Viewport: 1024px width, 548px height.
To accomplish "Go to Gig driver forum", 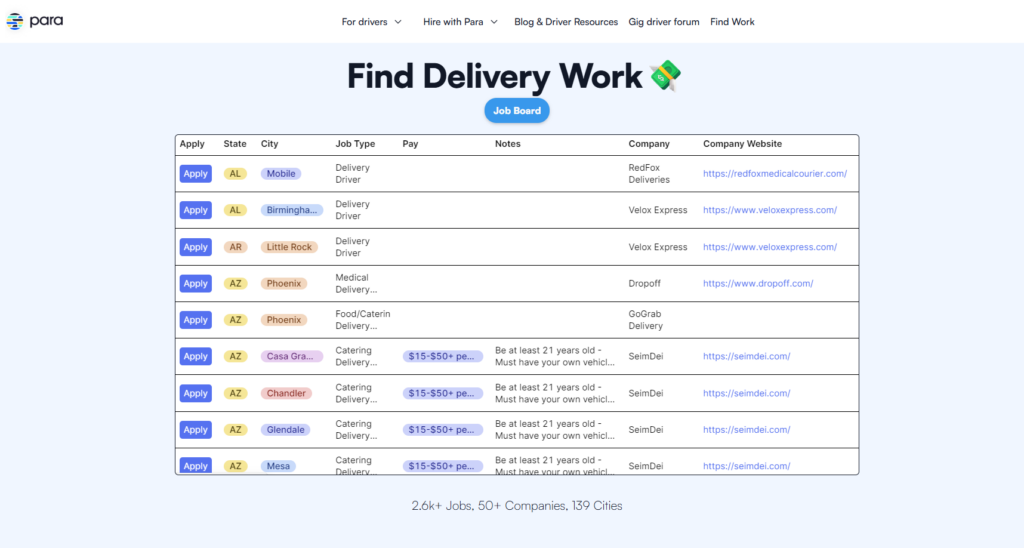I will 664,22.
